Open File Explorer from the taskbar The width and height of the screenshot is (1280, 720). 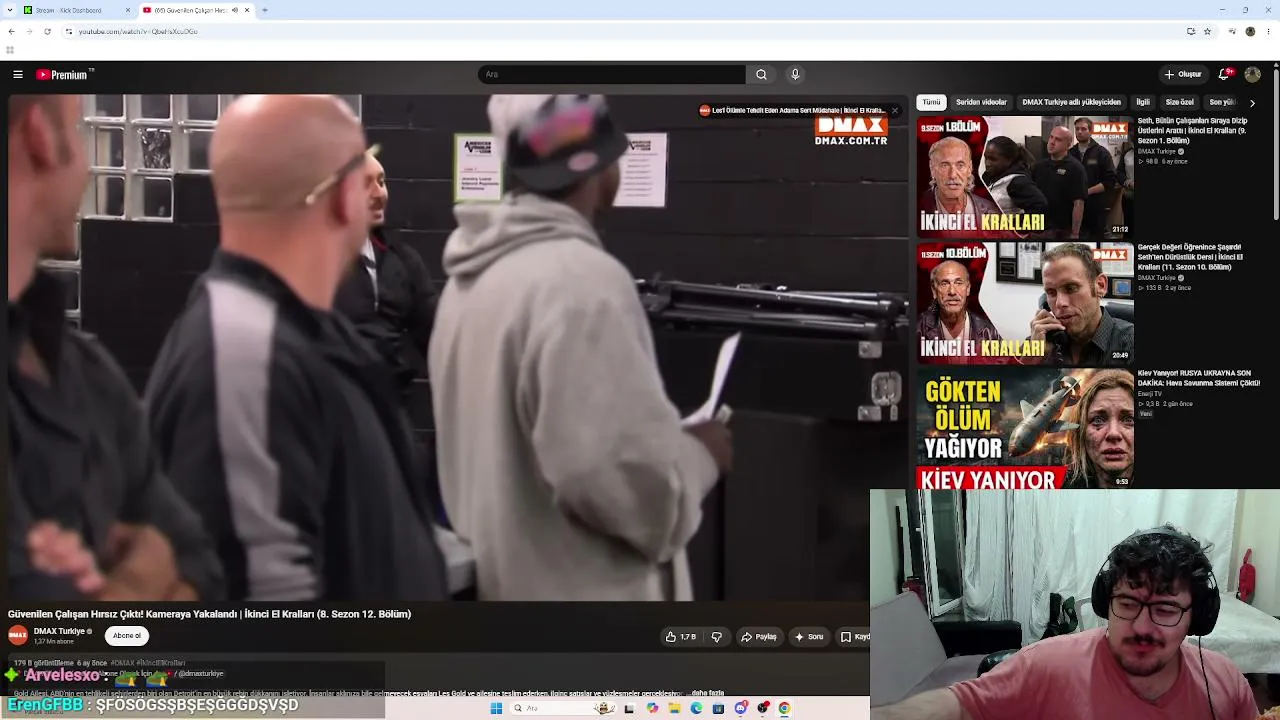coord(674,708)
